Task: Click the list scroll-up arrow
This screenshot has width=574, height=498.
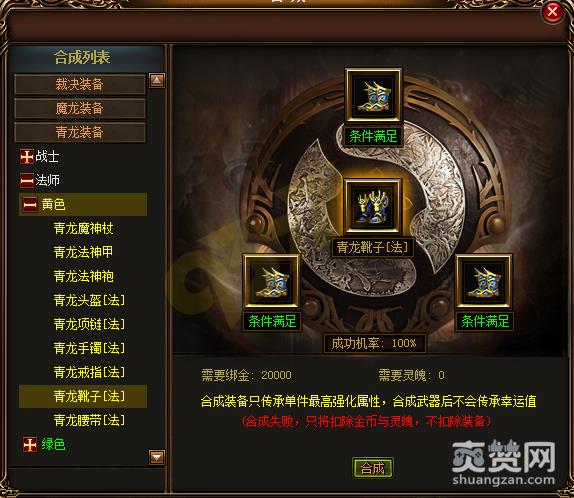Action: tap(157, 80)
